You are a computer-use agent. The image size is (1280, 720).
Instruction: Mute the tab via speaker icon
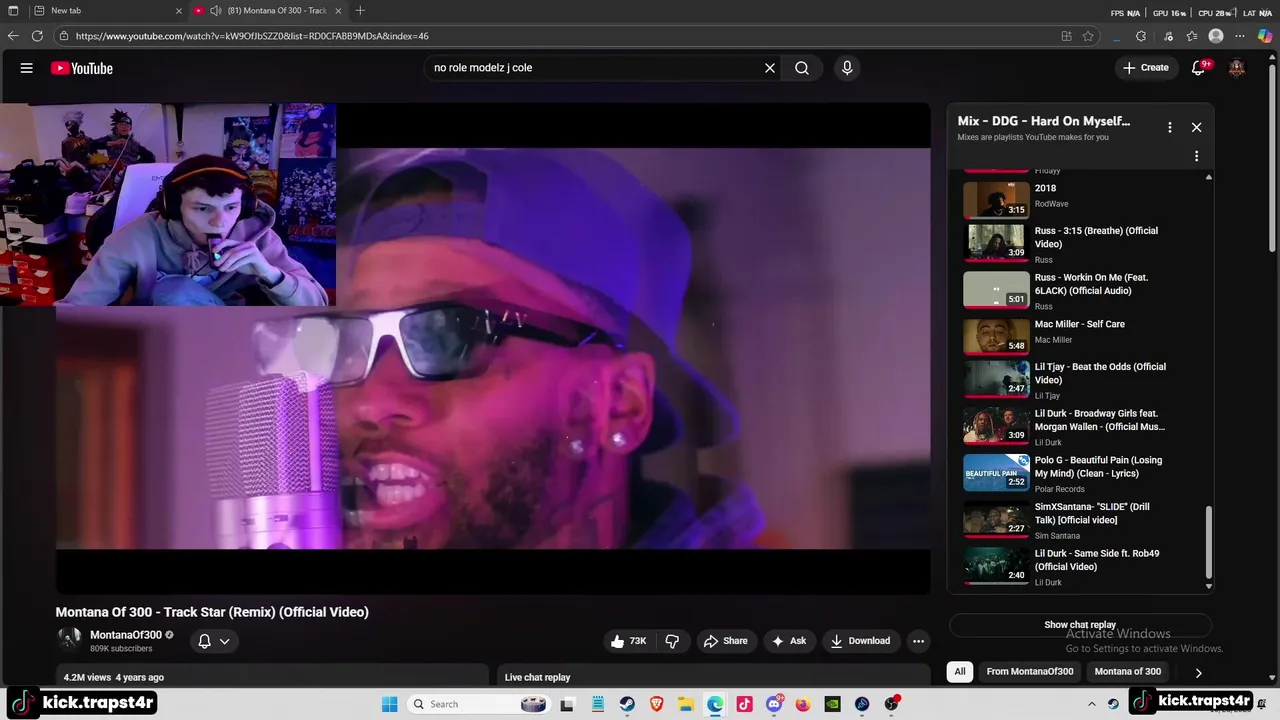(x=215, y=11)
